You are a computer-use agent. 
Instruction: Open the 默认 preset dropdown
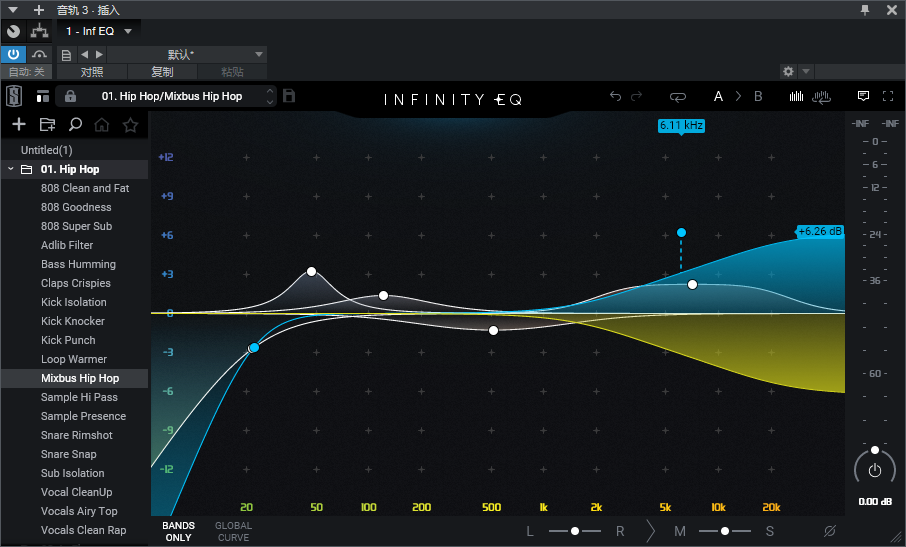pyautogui.click(x=187, y=54)
